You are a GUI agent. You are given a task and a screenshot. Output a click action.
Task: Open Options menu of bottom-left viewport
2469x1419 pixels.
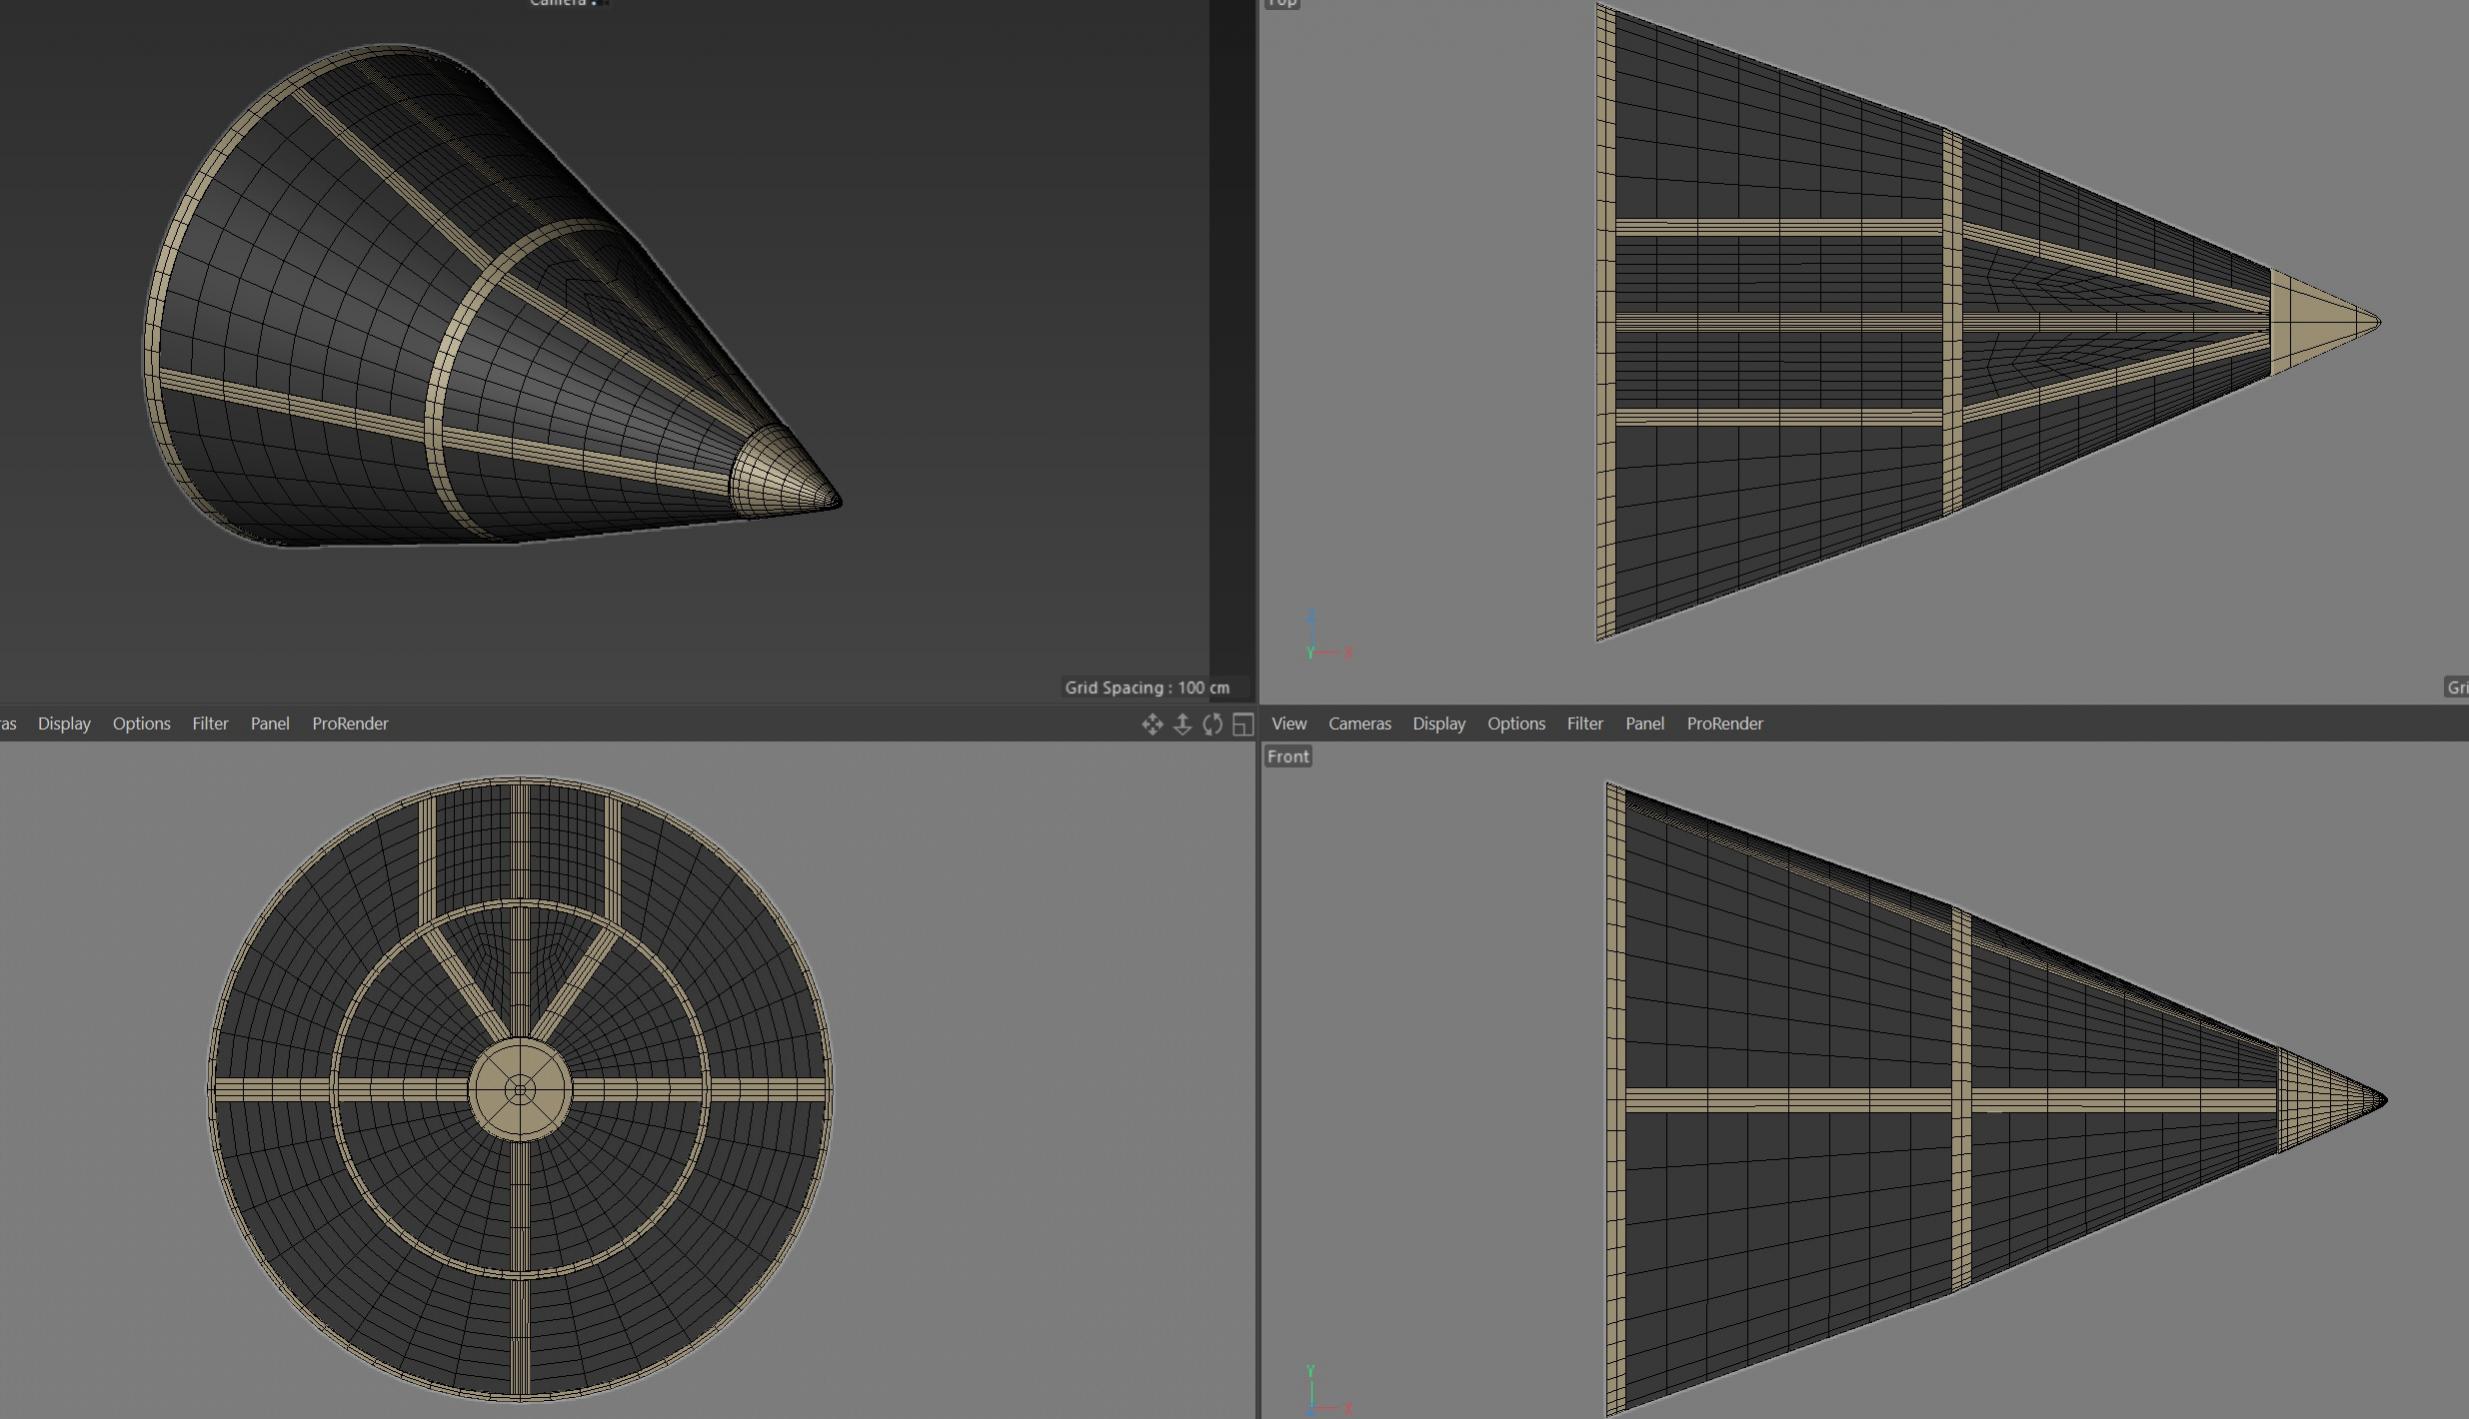tap(141, 723)
